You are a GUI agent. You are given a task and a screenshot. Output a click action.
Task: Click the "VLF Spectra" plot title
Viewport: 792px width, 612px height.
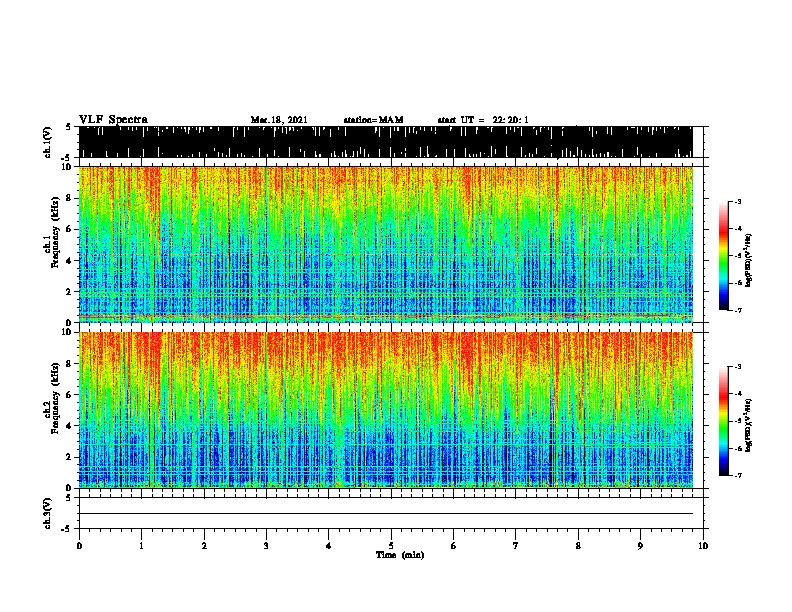click(113, 120)
